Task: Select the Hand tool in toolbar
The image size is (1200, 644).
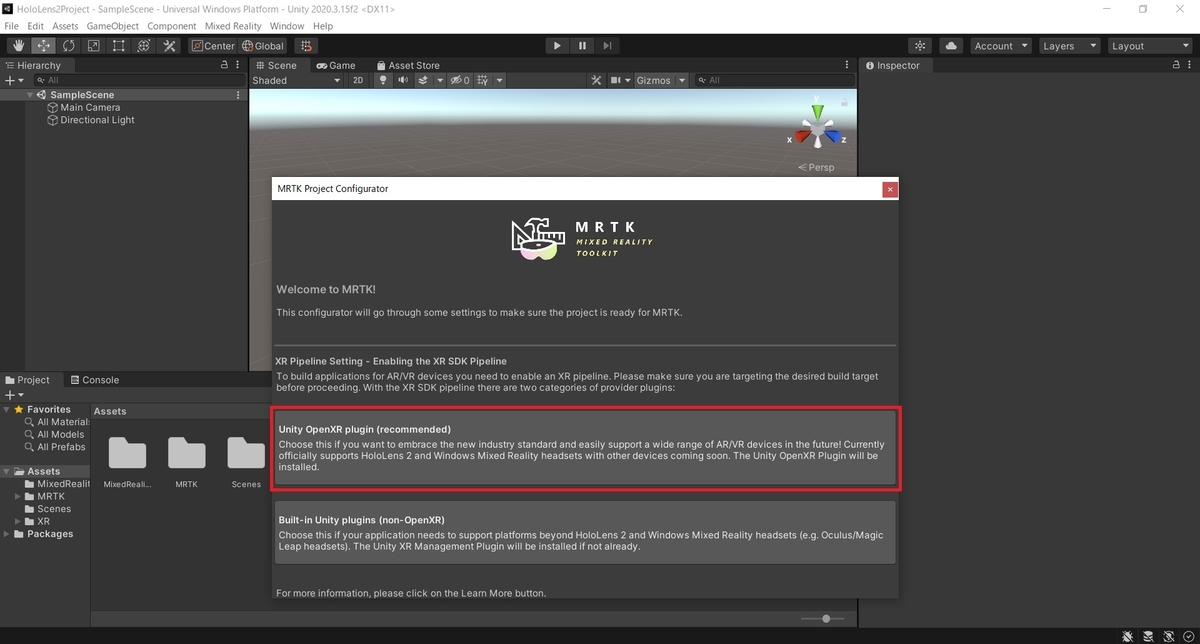Action: click(x=18, y=45)
